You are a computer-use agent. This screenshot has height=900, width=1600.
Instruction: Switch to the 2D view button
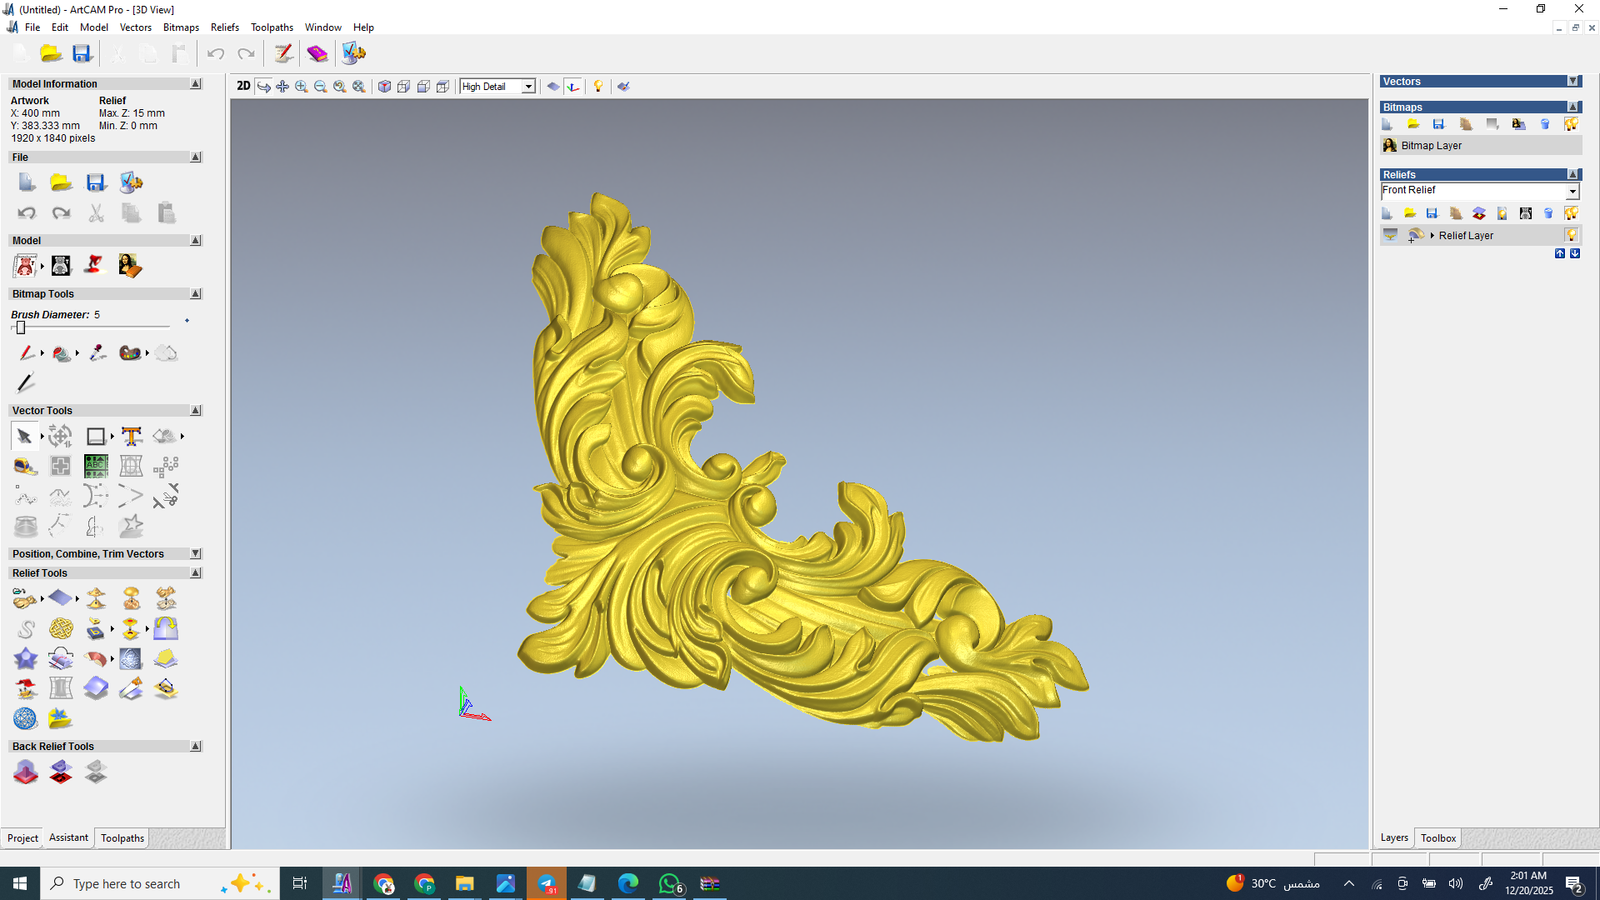(x=243, y=86)
